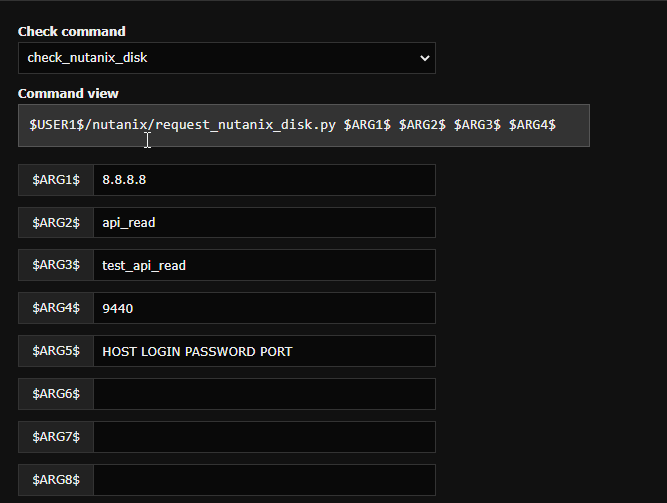The width and height of the screenshot is (667, 503).
Task: Click the $ARG7$ label addon
Action: (56, 437)
